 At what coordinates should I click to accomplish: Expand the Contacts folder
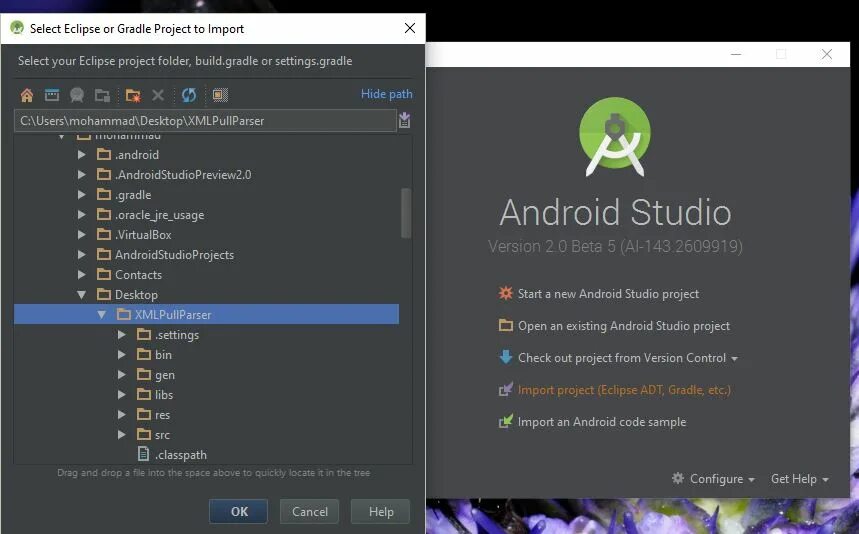82,274
